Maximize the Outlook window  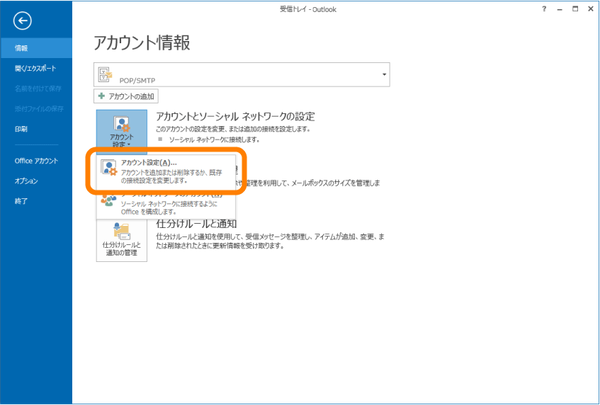pyautogui.click(x=575, y=9)
